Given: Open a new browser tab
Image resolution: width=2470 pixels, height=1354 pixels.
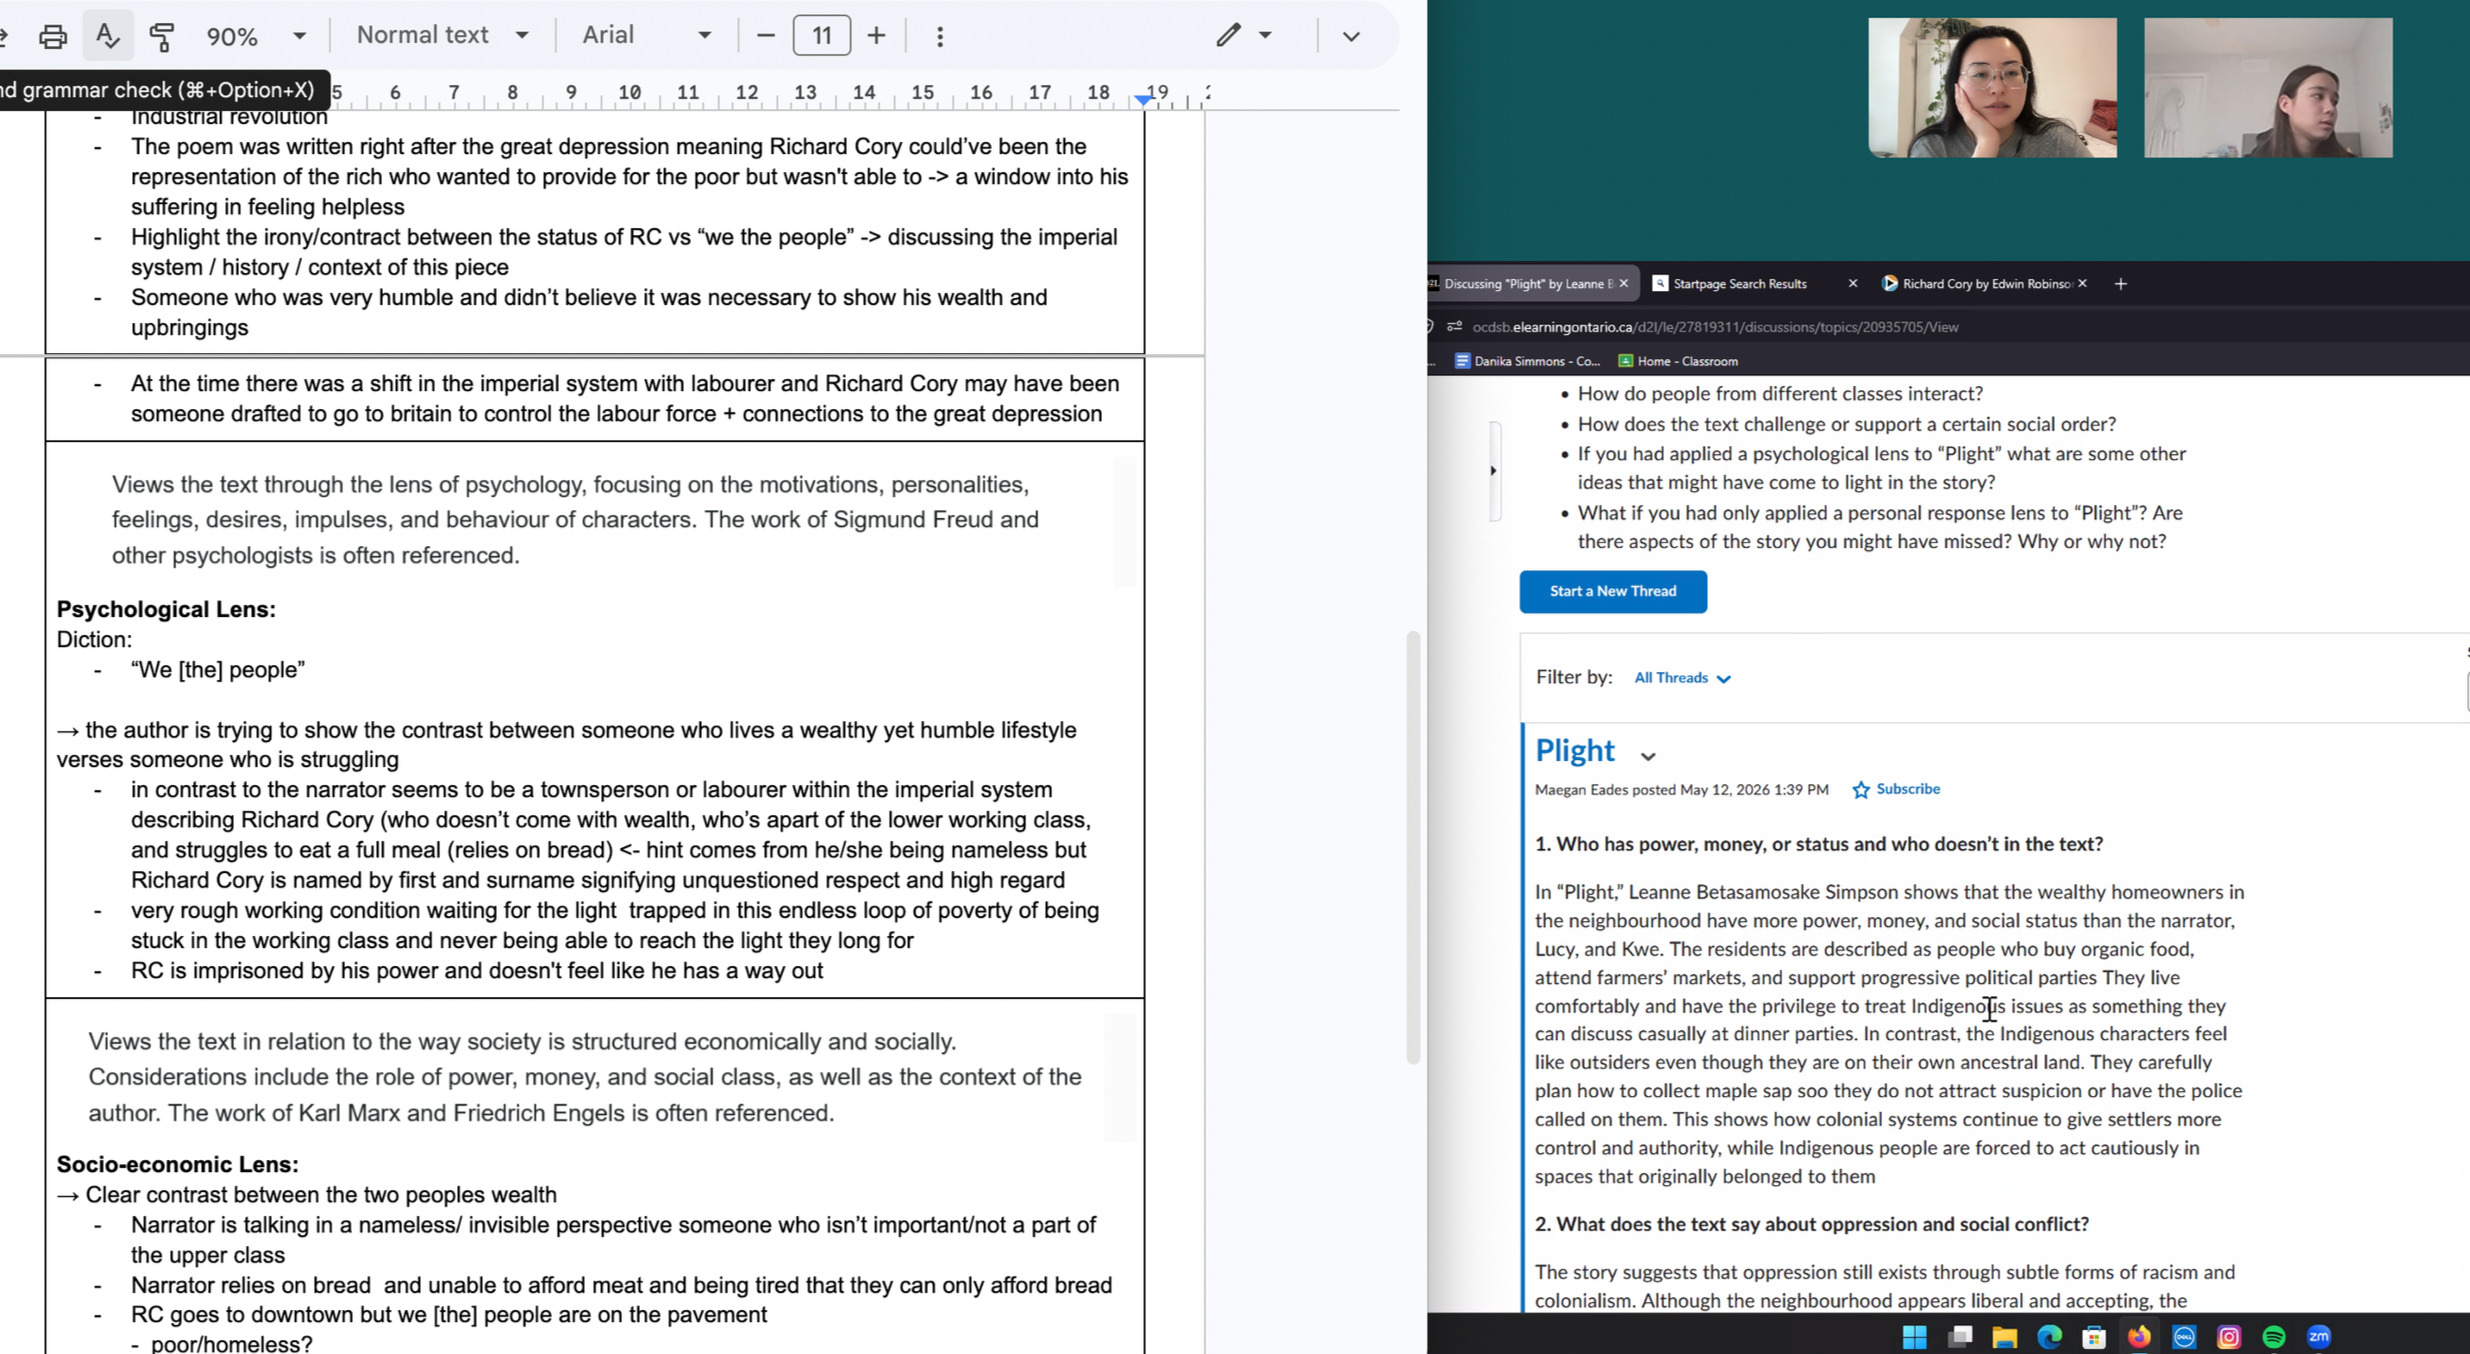Looking at the screenshot, I should 2120,284.
